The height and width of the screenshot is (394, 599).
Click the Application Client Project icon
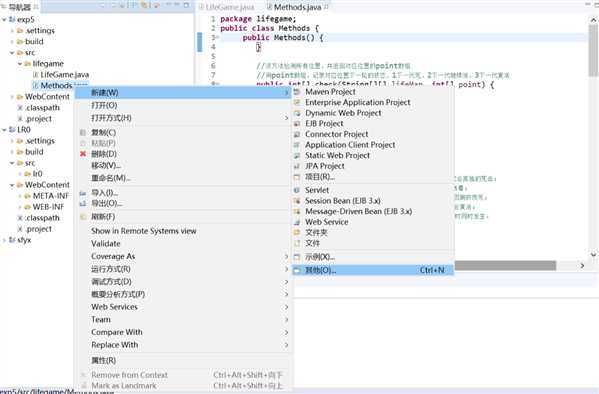[x=297, y=145]
